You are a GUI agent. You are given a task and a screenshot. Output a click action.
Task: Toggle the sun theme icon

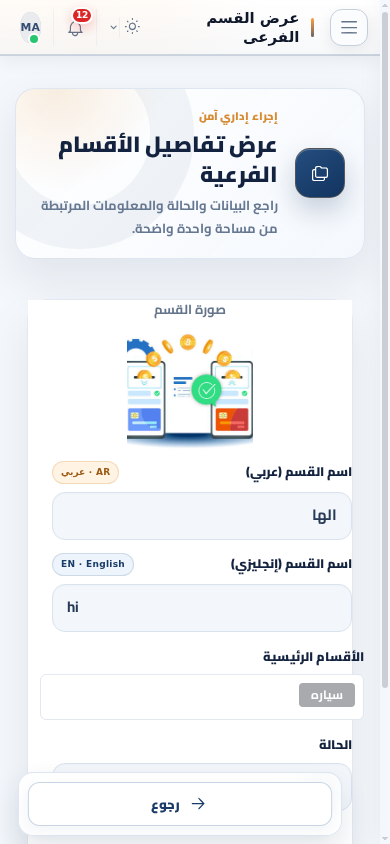click(x=132, y=26)
